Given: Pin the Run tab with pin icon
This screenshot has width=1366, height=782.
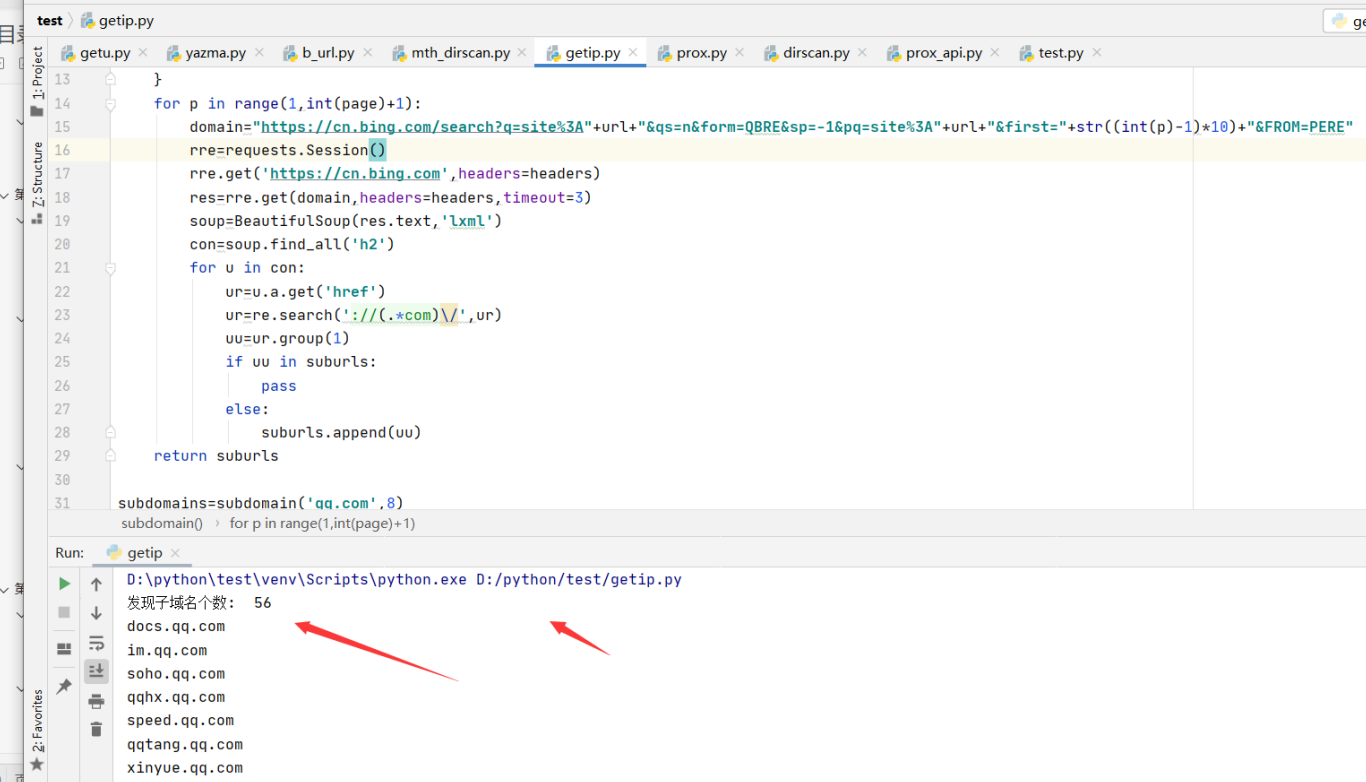Looking at the screenshot, I should (x=64, y=686).
